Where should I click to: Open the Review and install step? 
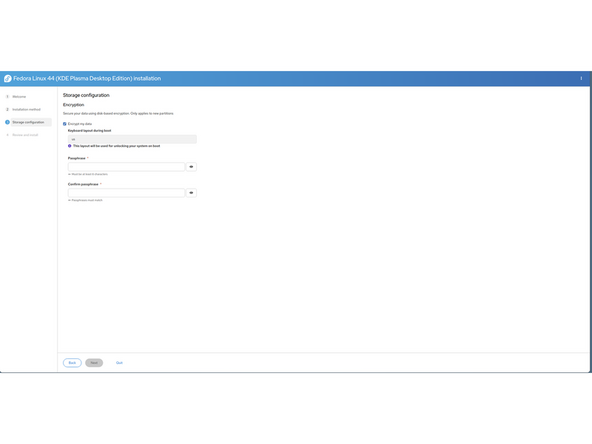click(25, 135)
